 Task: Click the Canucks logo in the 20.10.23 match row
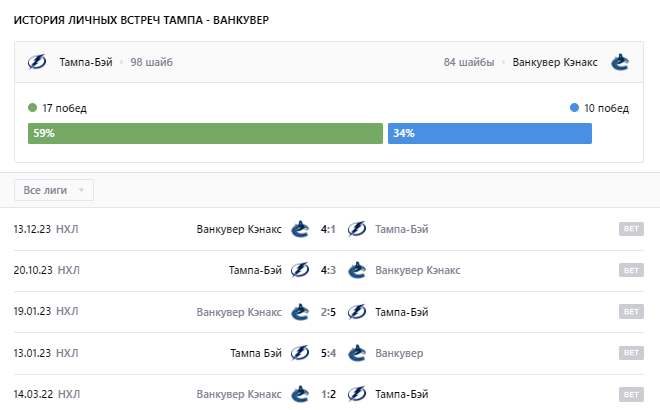[357, 270]
